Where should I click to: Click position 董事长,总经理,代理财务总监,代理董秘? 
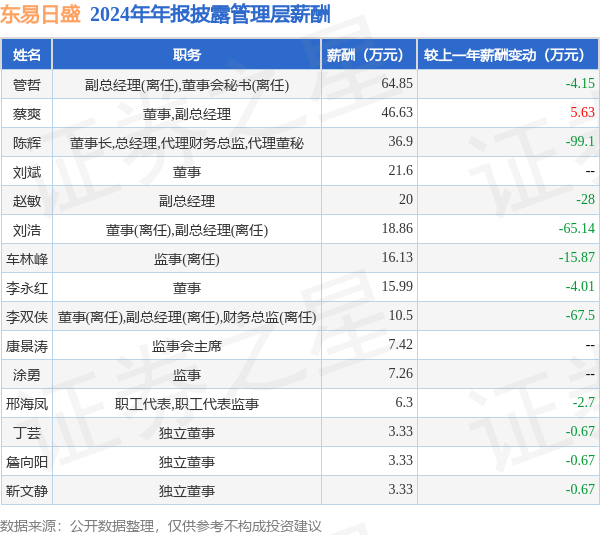tap(187, 143)
